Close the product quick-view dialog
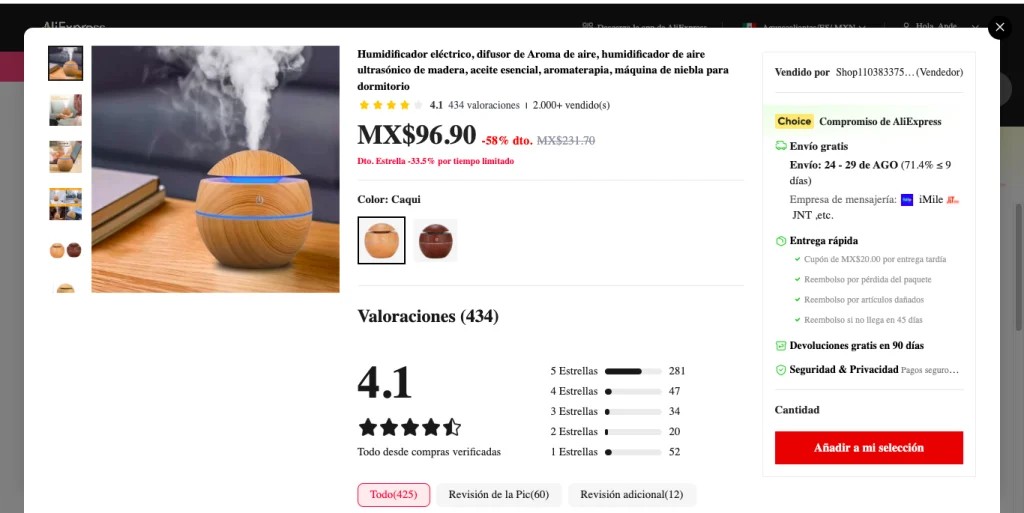 tap(1000, 27)
